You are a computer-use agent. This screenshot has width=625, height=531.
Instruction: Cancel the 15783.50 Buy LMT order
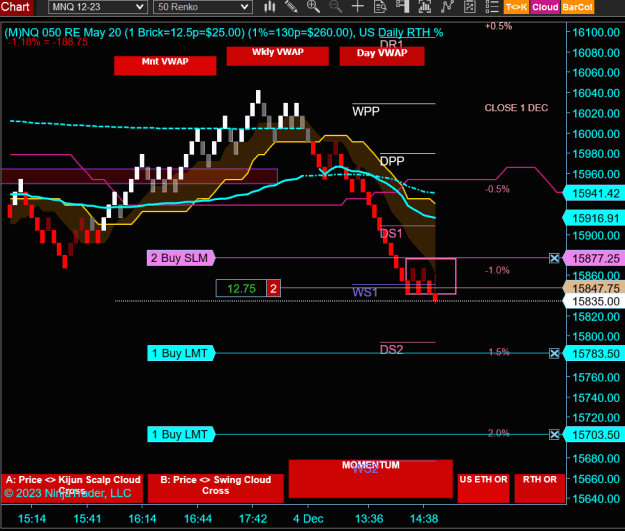[554, 353]
